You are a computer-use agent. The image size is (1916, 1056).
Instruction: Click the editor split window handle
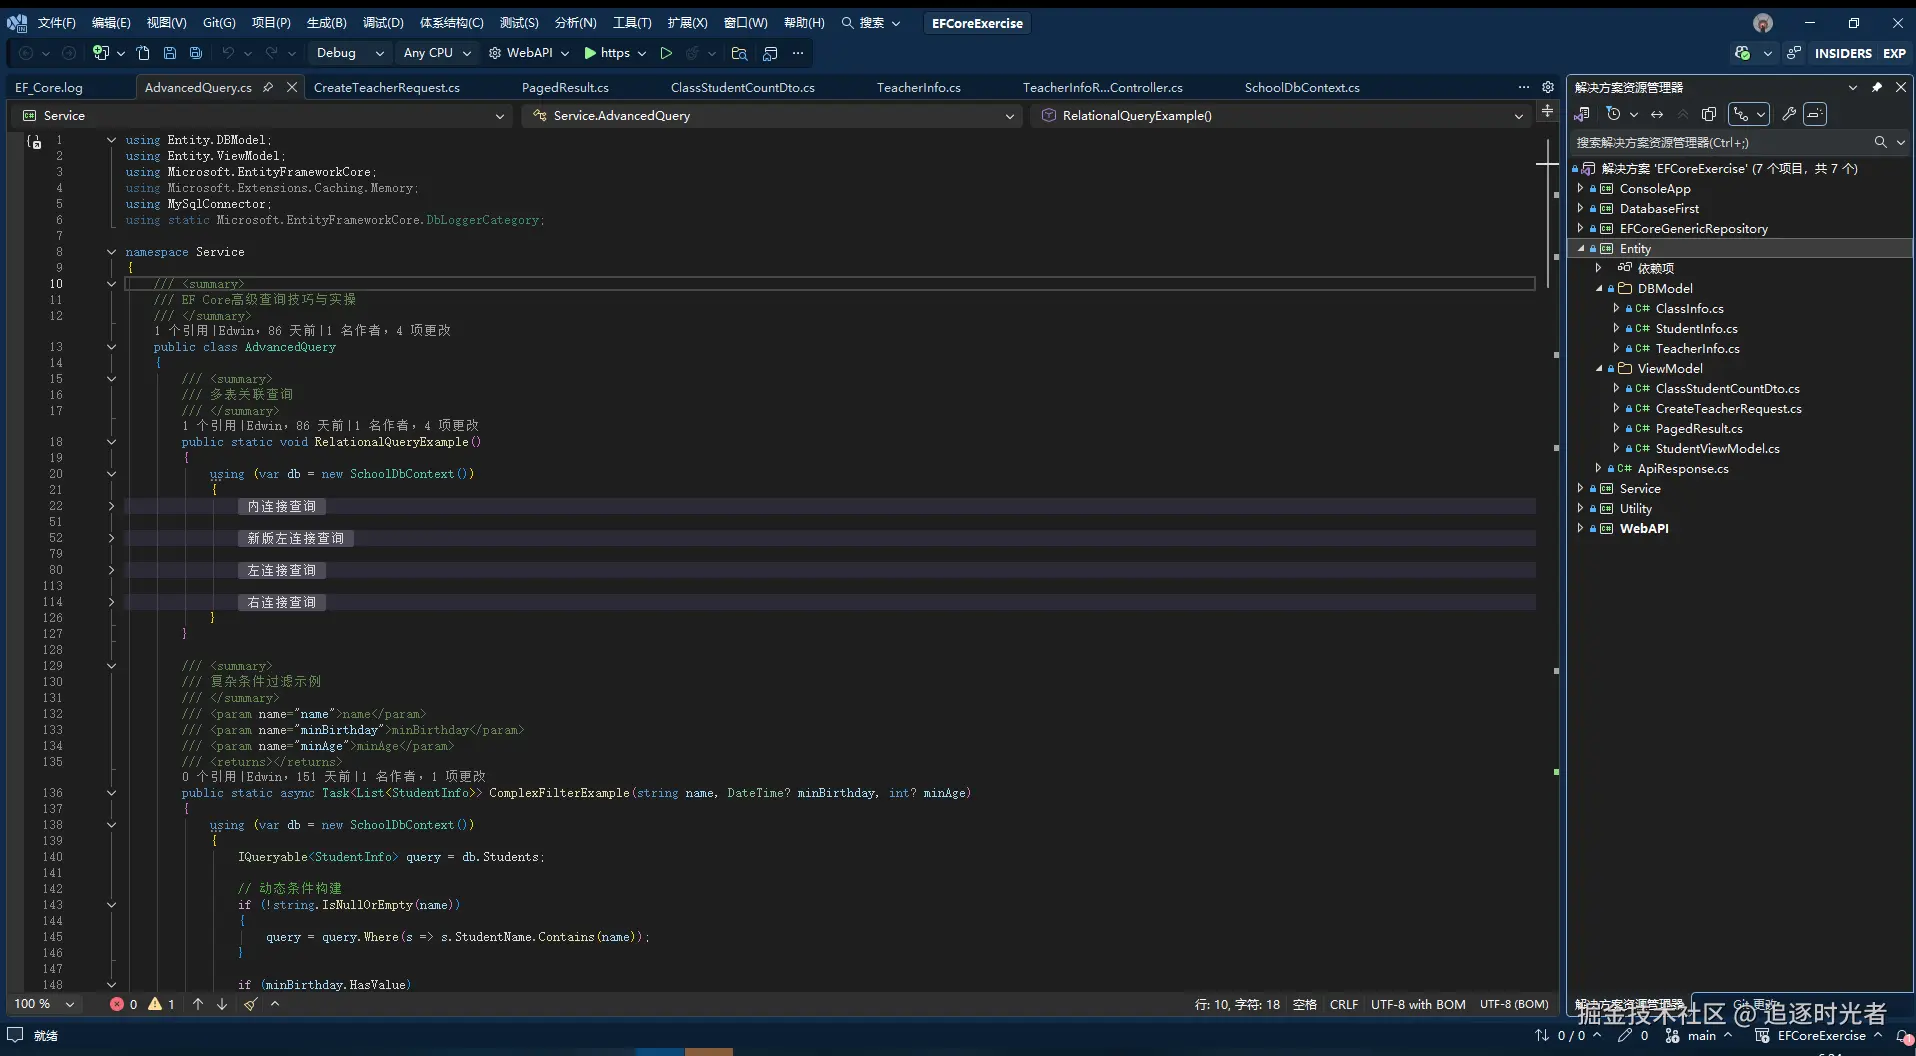pos(1548,111)
